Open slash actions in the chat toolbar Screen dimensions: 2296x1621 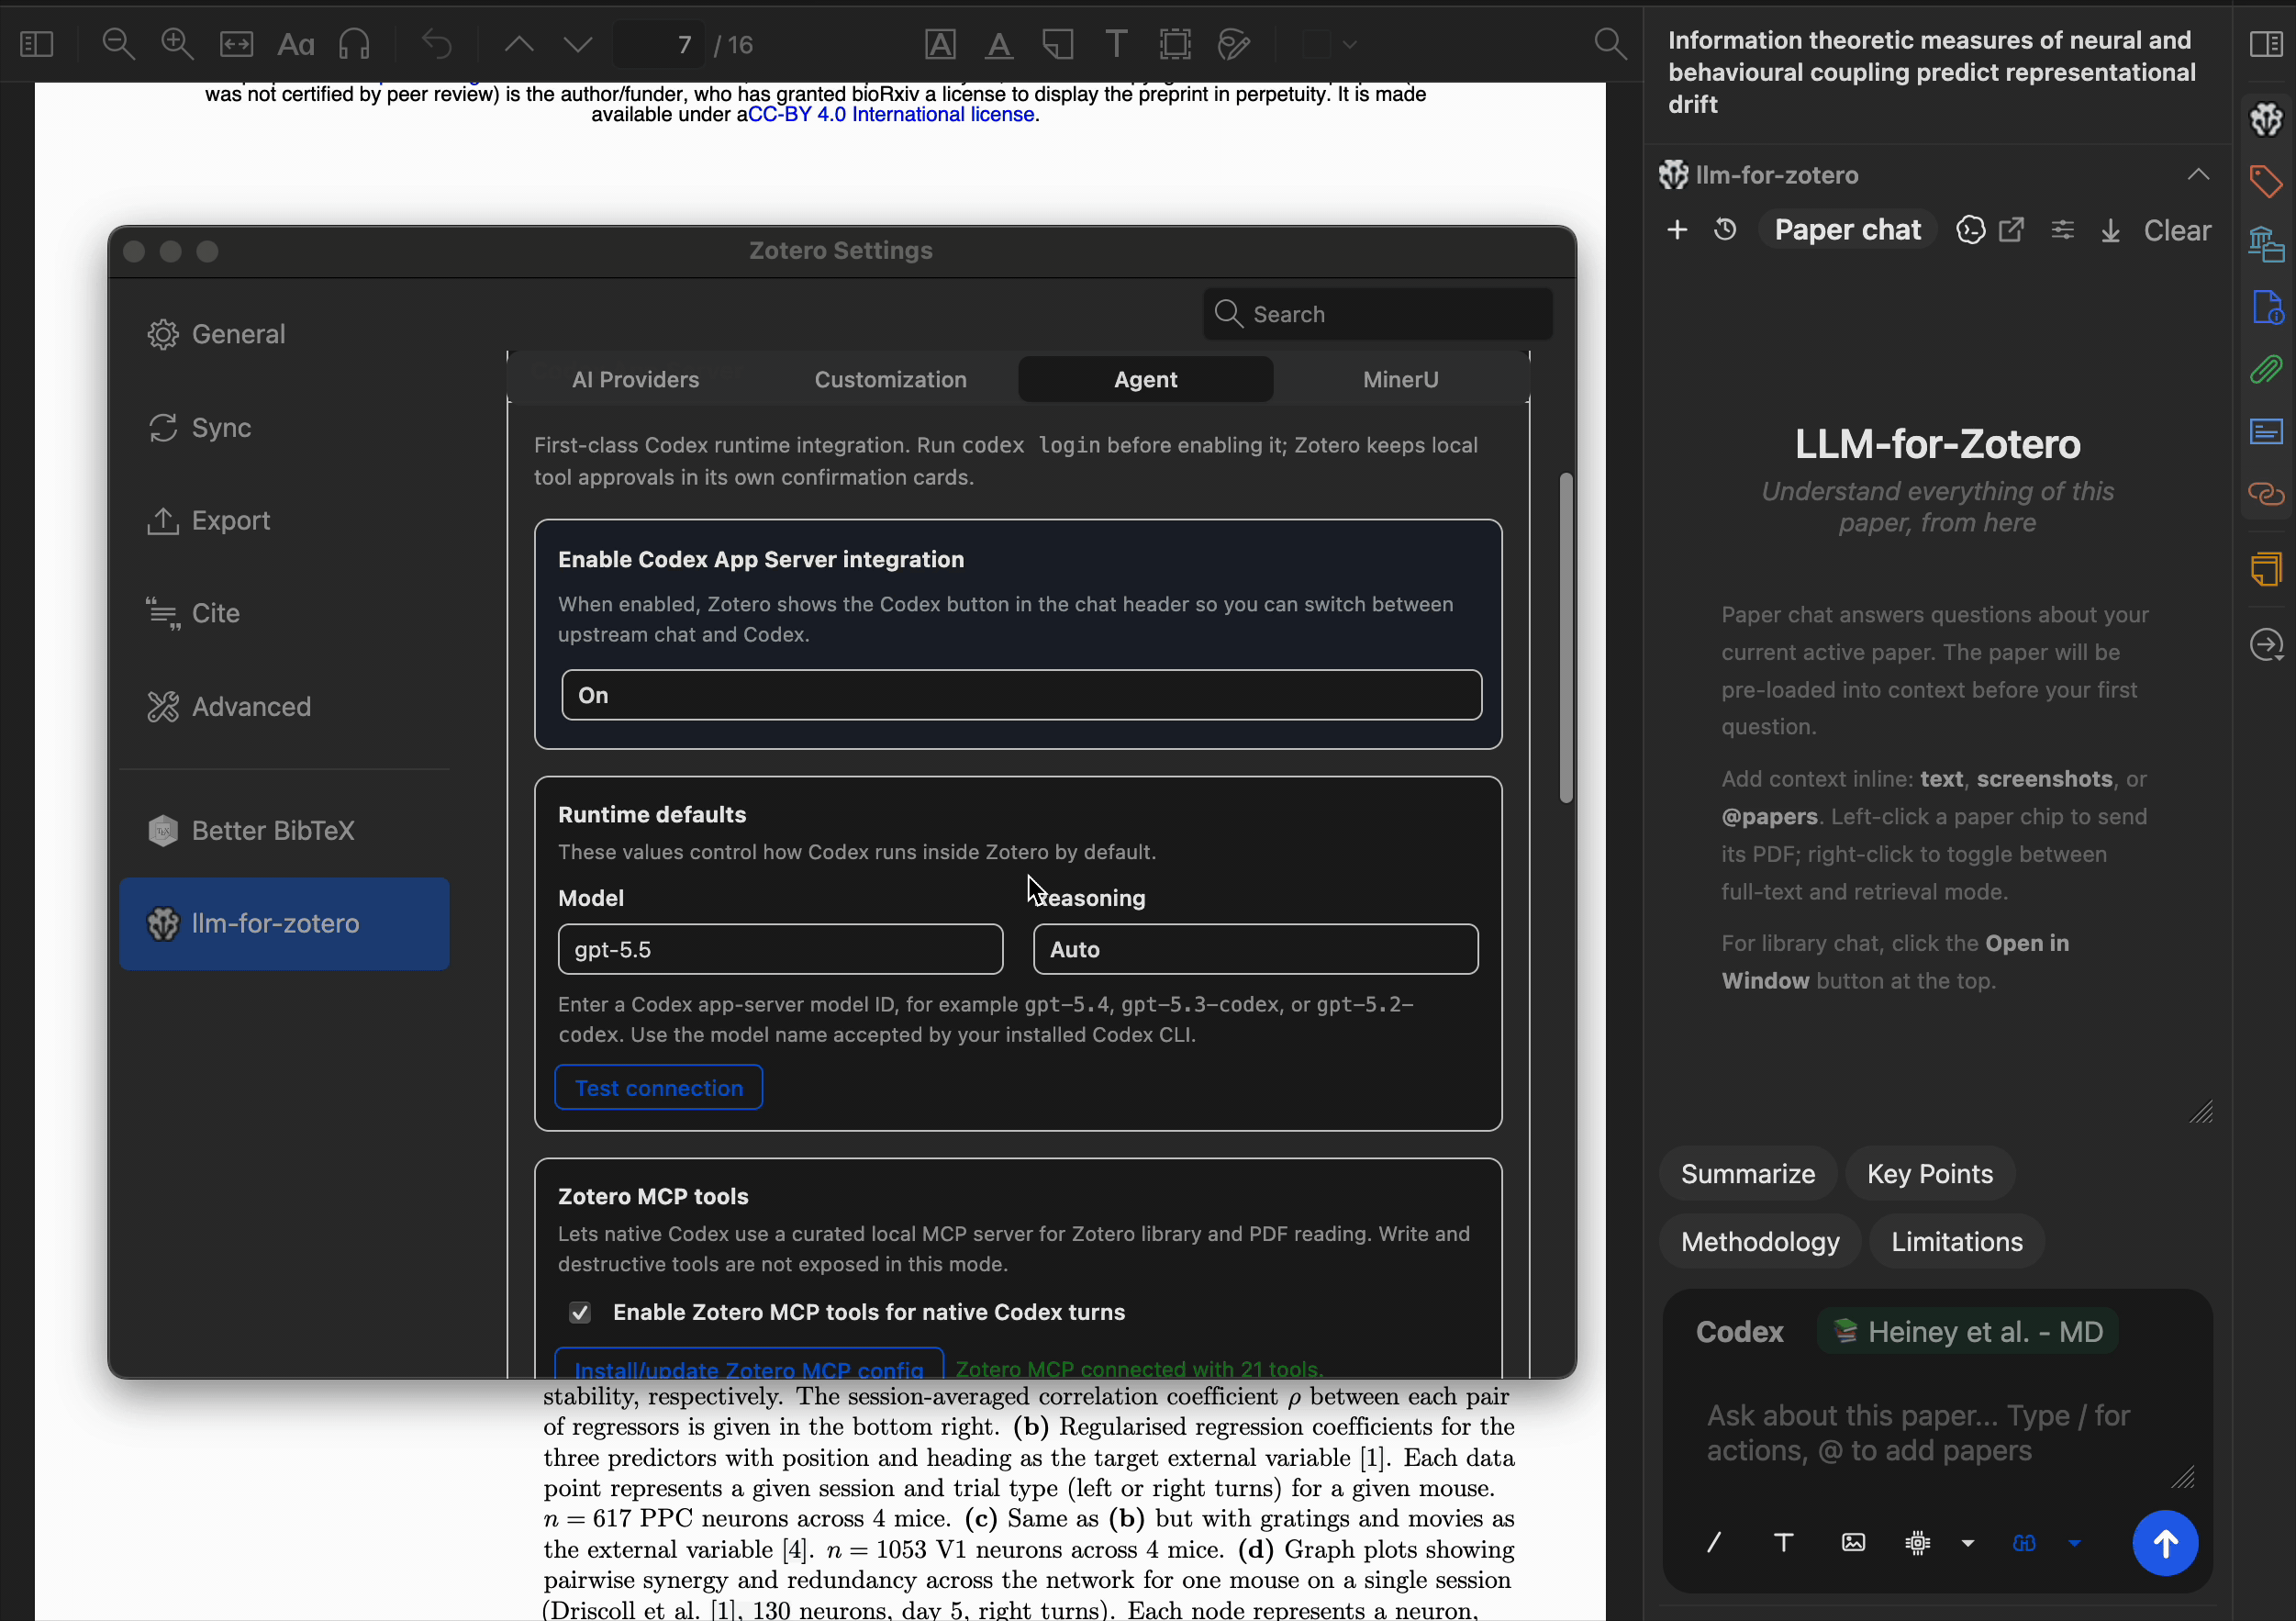tap(1714, 1543)
